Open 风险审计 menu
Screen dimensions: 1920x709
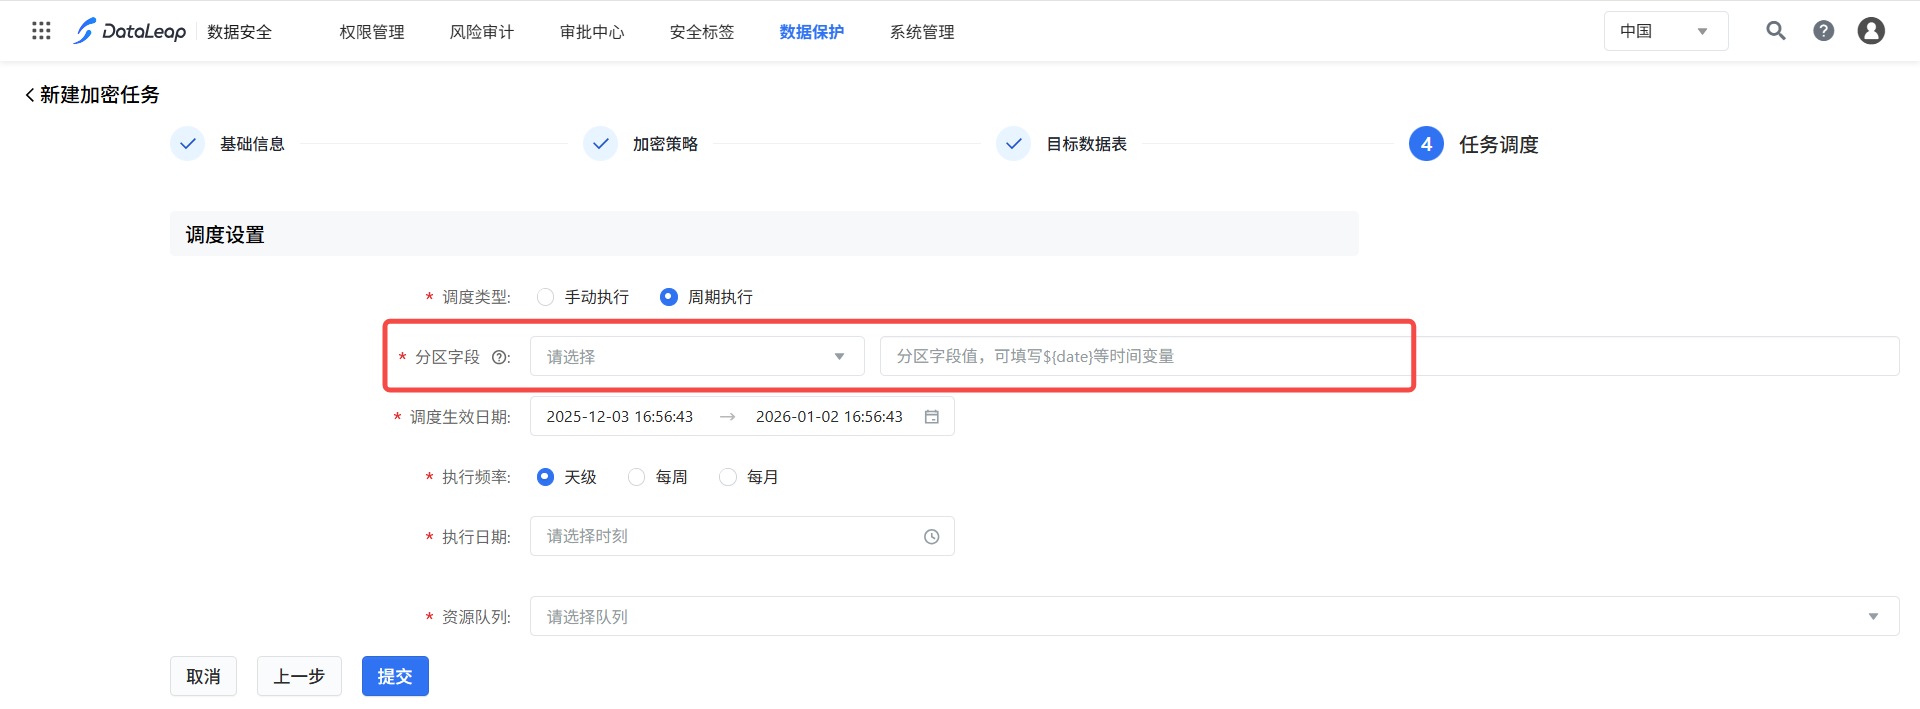pyautogui.click(x=482, y=32)
